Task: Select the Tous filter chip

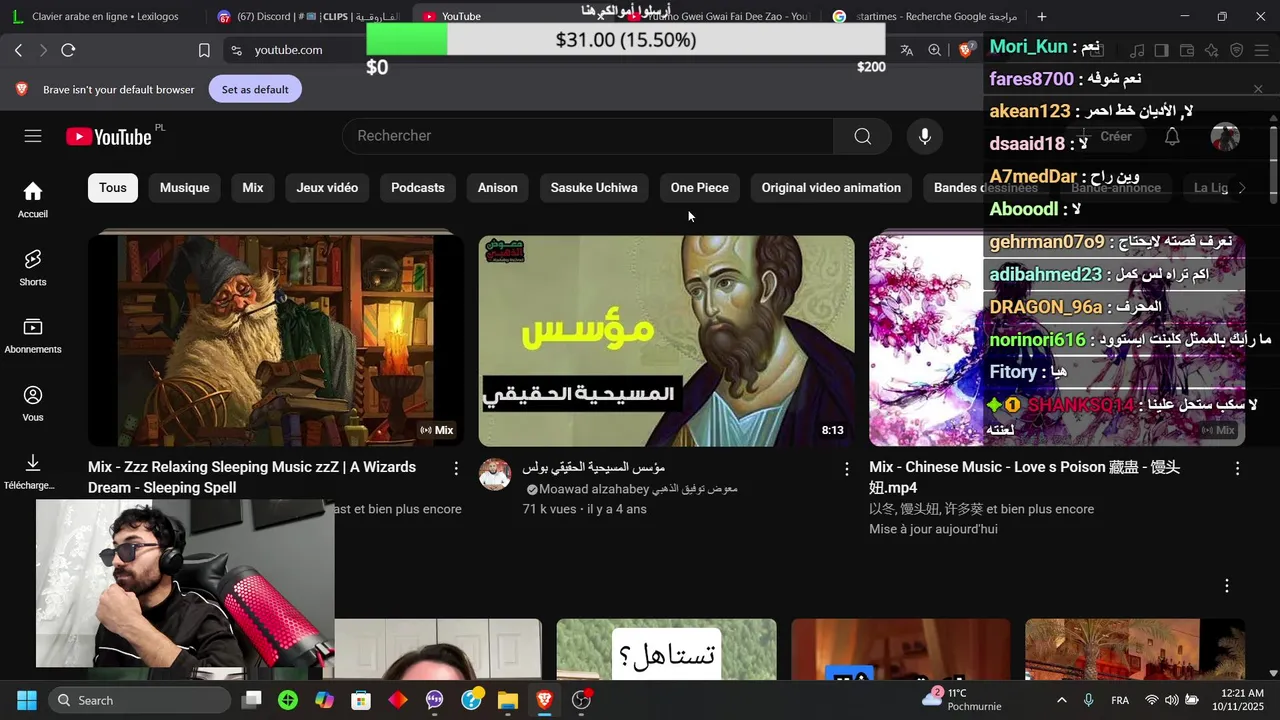Action: coord(113,188)
